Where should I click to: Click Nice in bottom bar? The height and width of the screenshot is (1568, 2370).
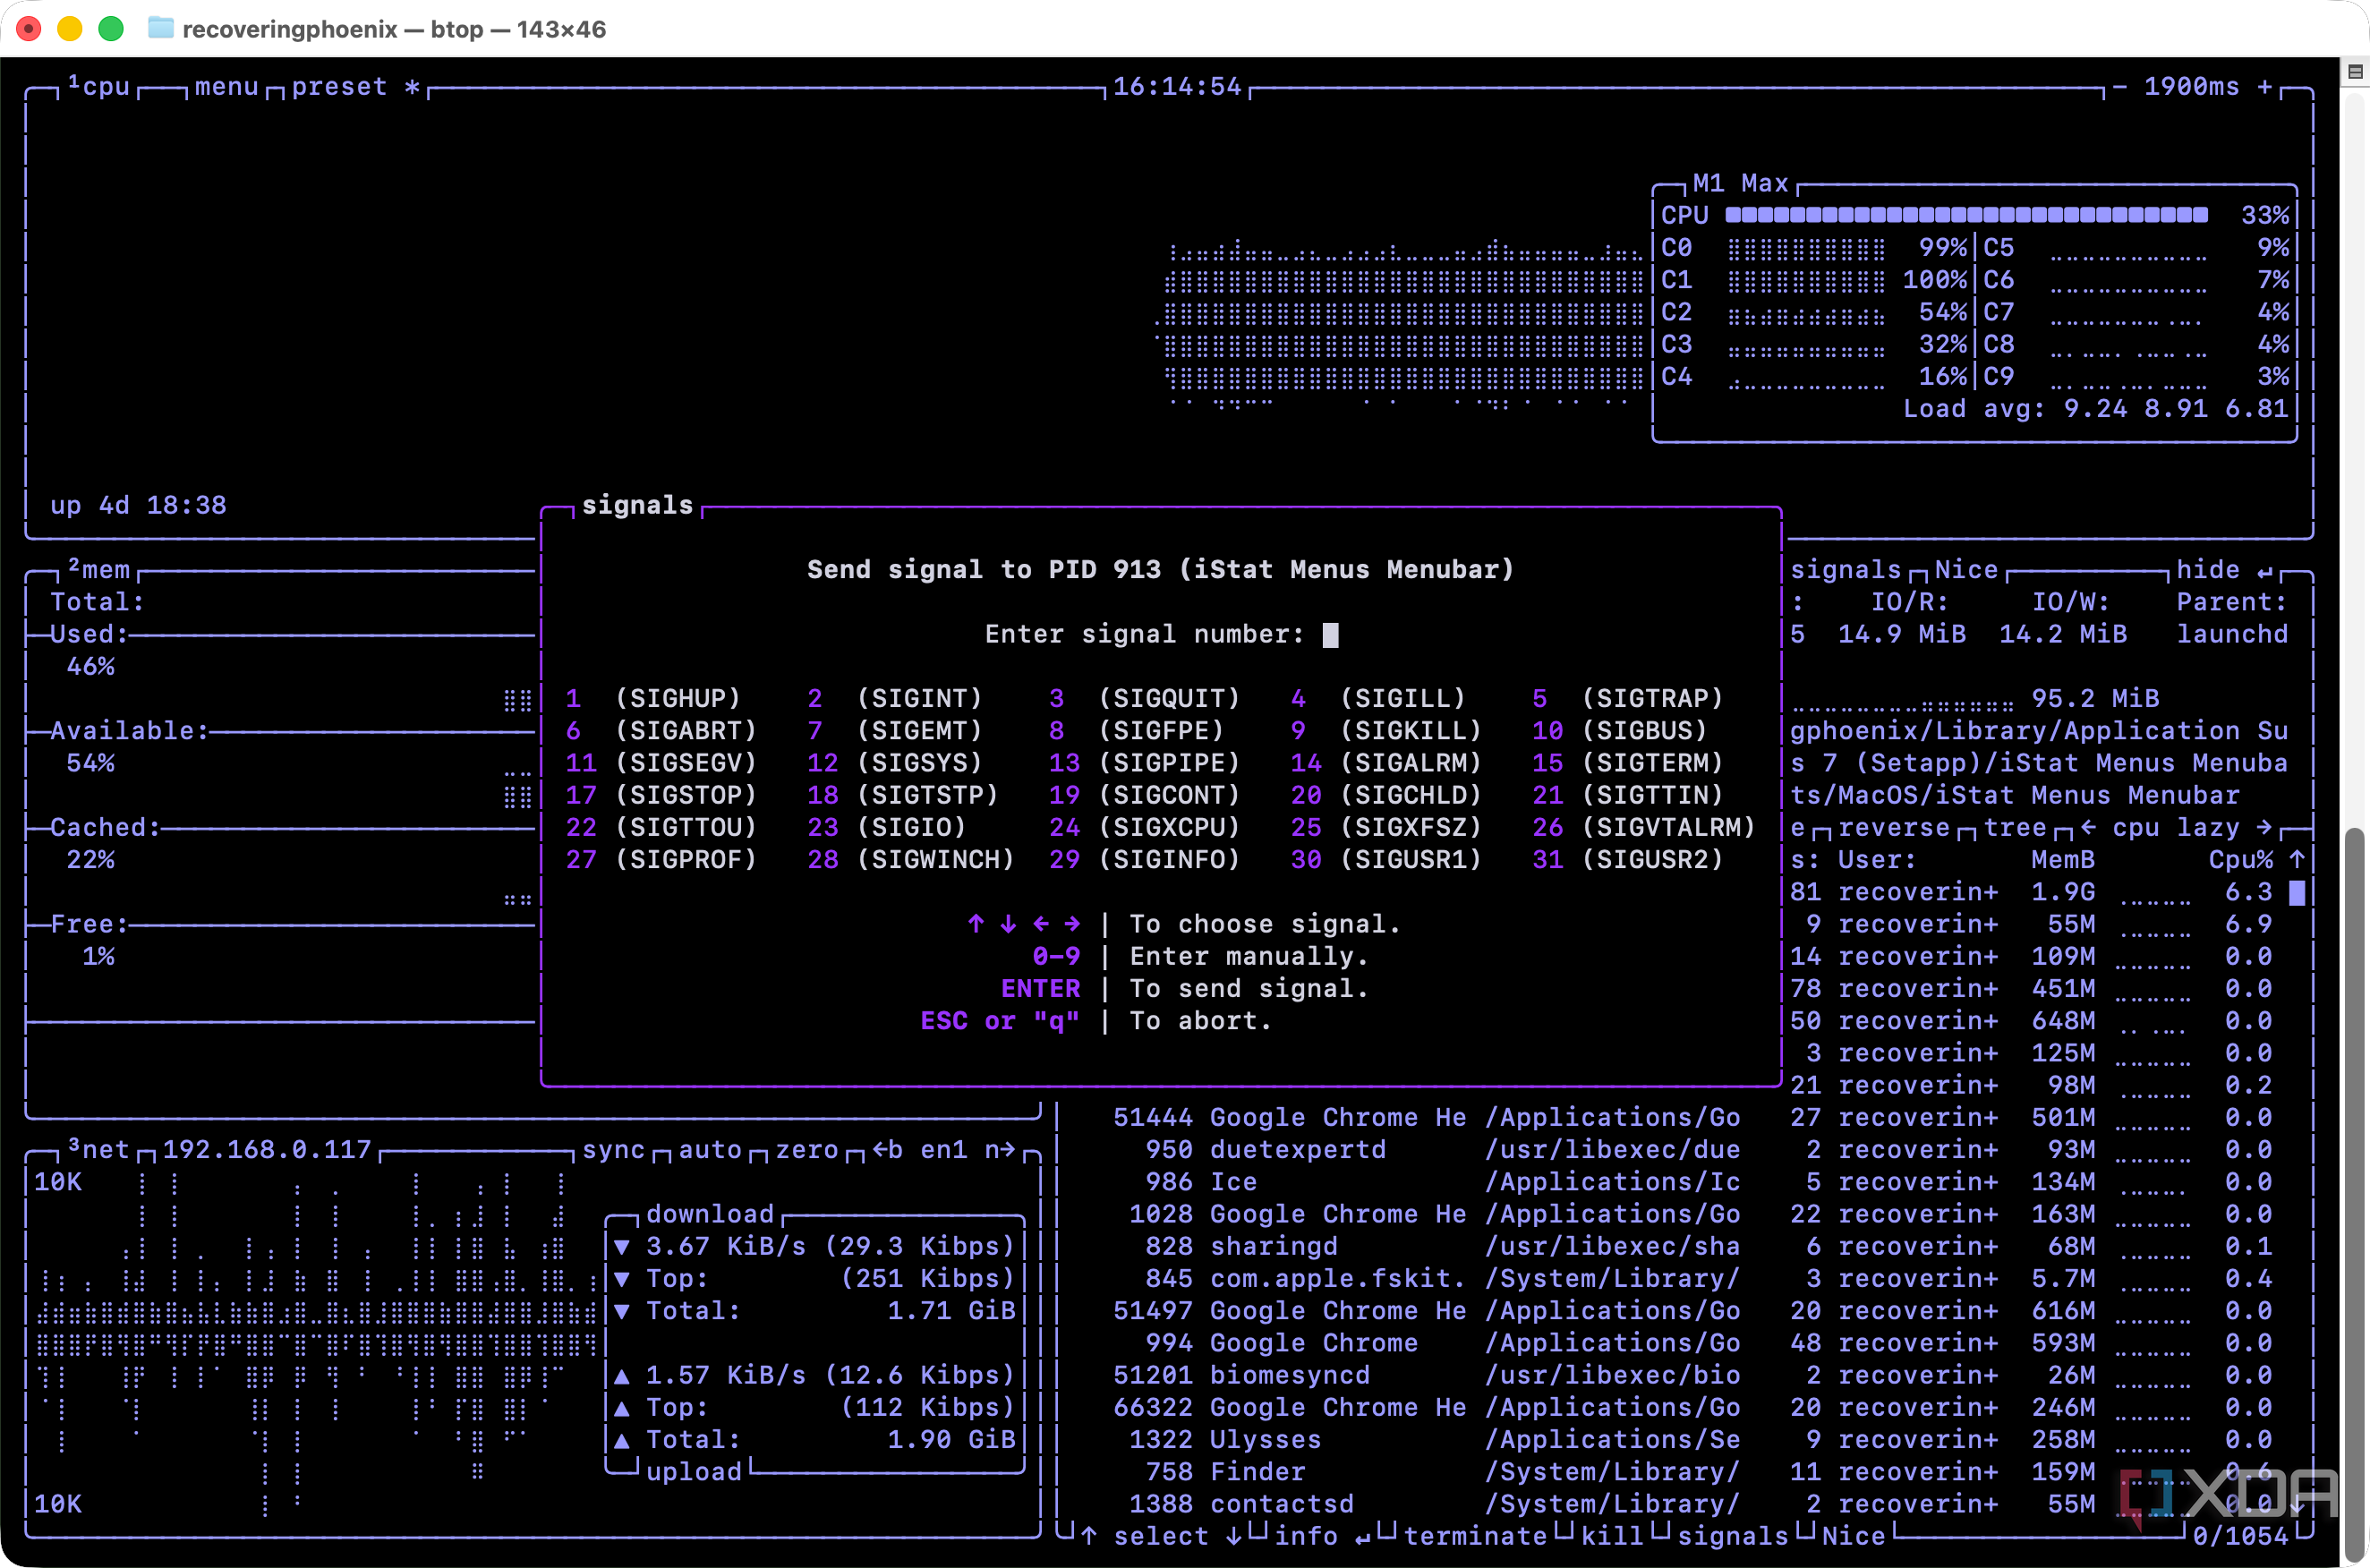tap(1854, 1536)
